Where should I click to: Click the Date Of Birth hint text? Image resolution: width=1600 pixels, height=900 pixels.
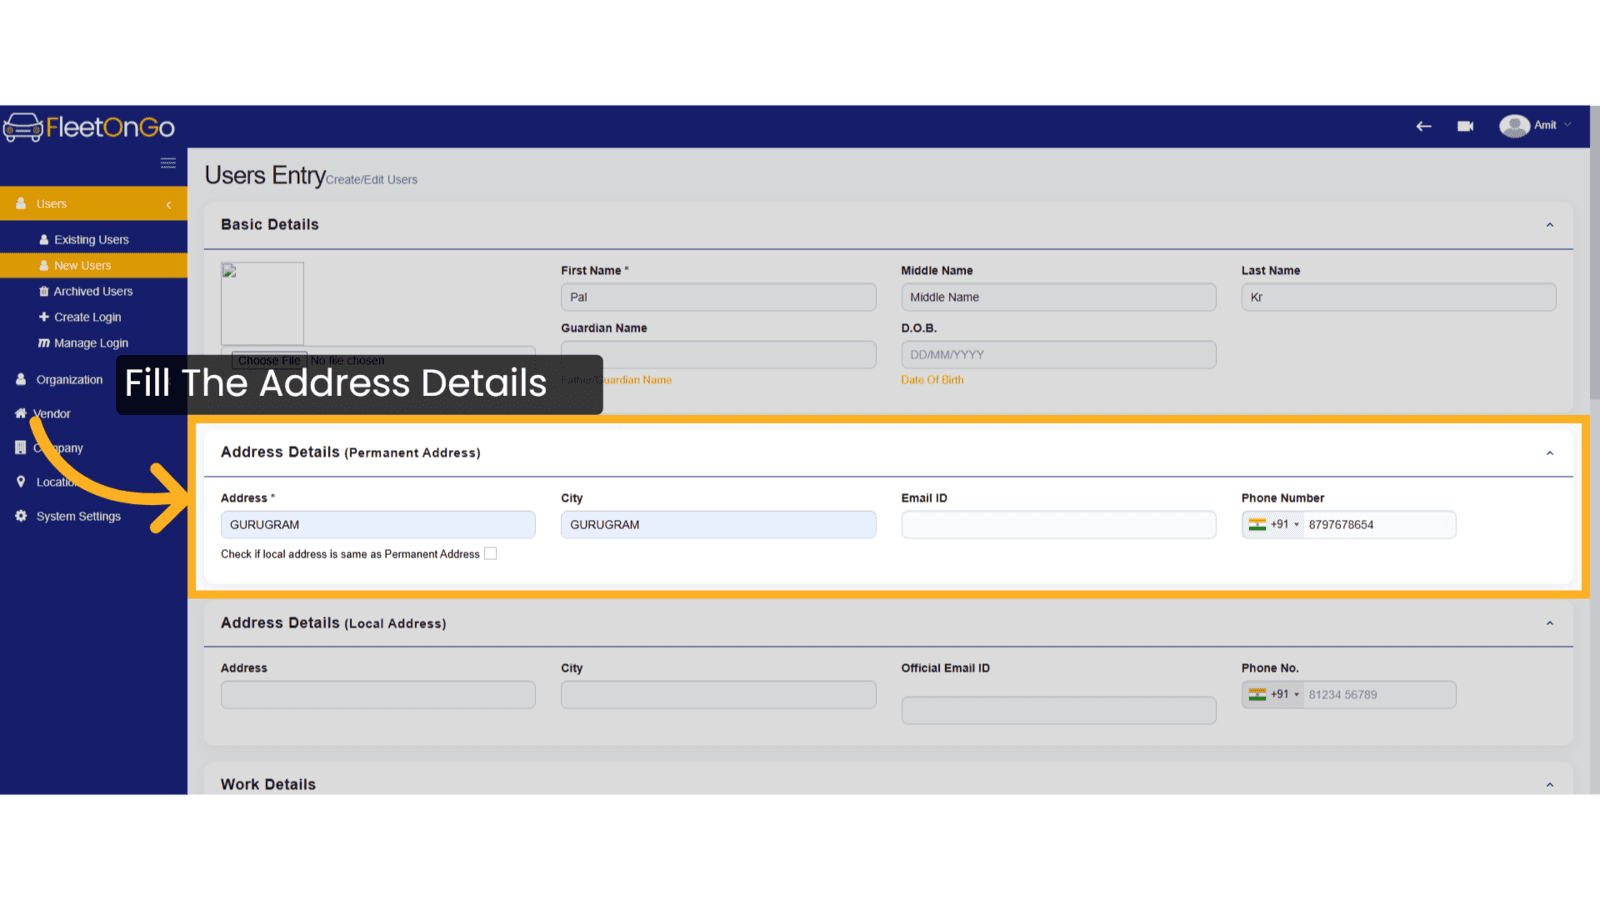click(932, 380)
